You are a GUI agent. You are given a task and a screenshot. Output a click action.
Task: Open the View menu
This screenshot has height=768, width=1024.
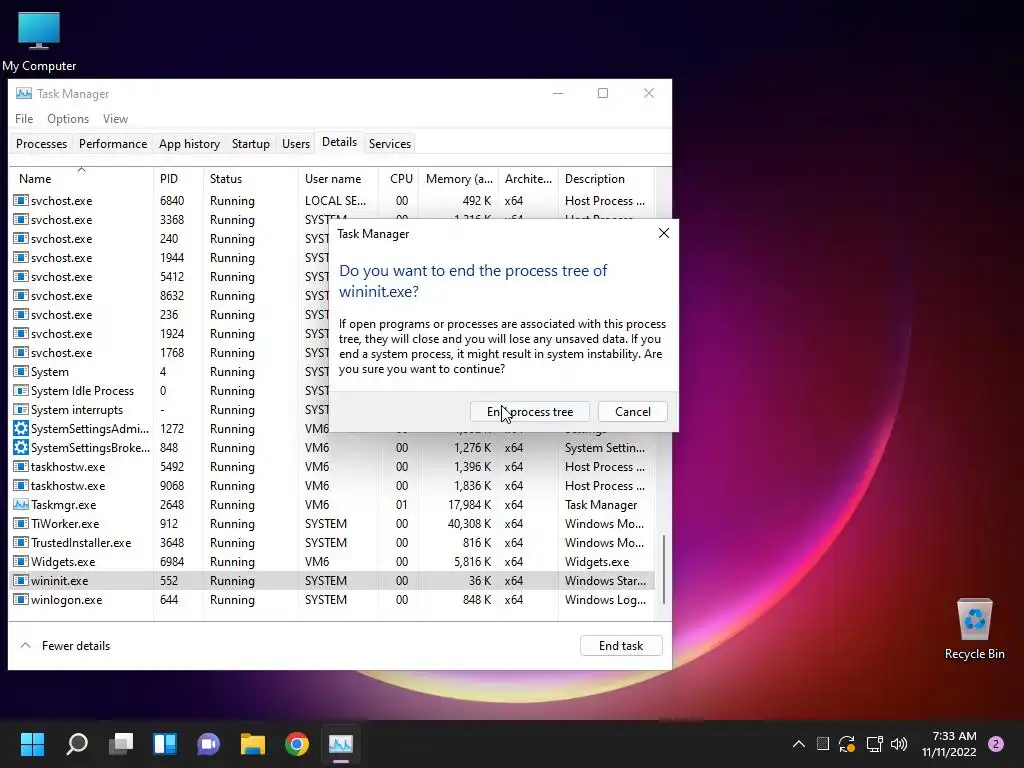tap(115, 119)
